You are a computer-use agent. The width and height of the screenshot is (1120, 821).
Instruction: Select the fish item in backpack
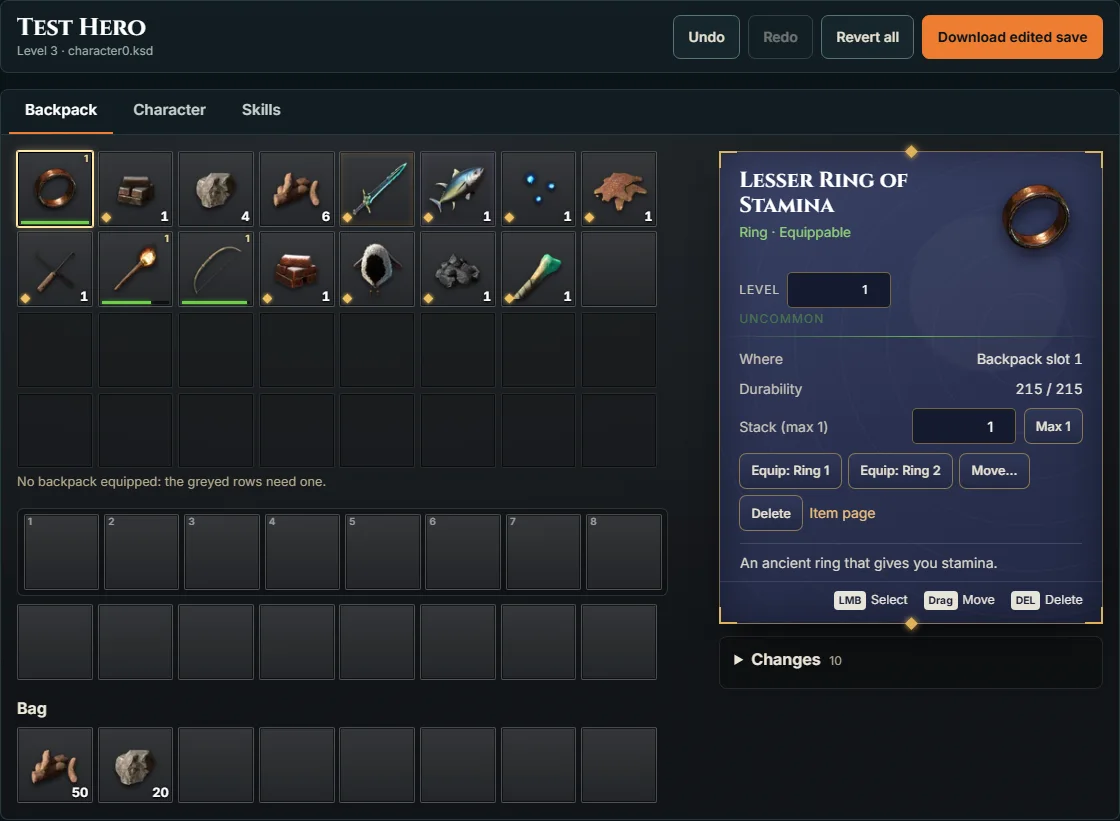pos(458,189)
